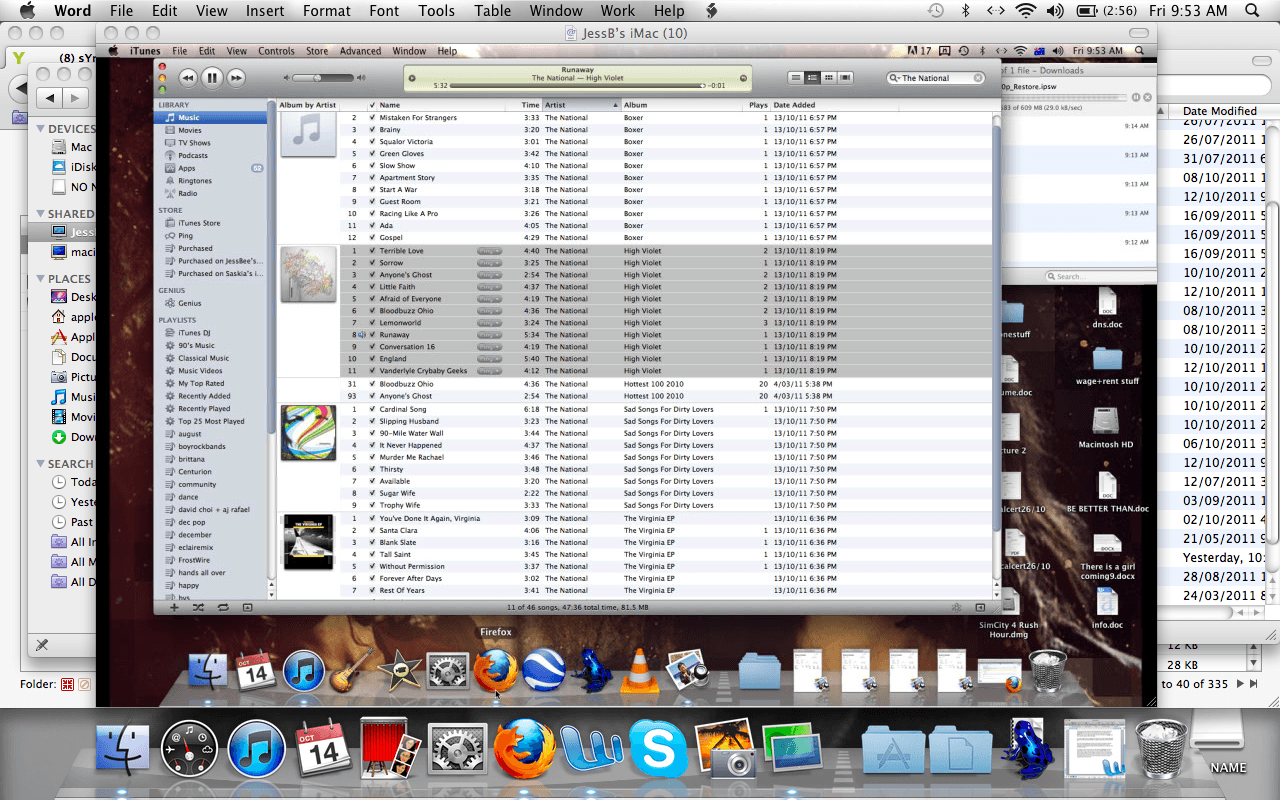Open GarageBand from the remote iMac dock

352,670
